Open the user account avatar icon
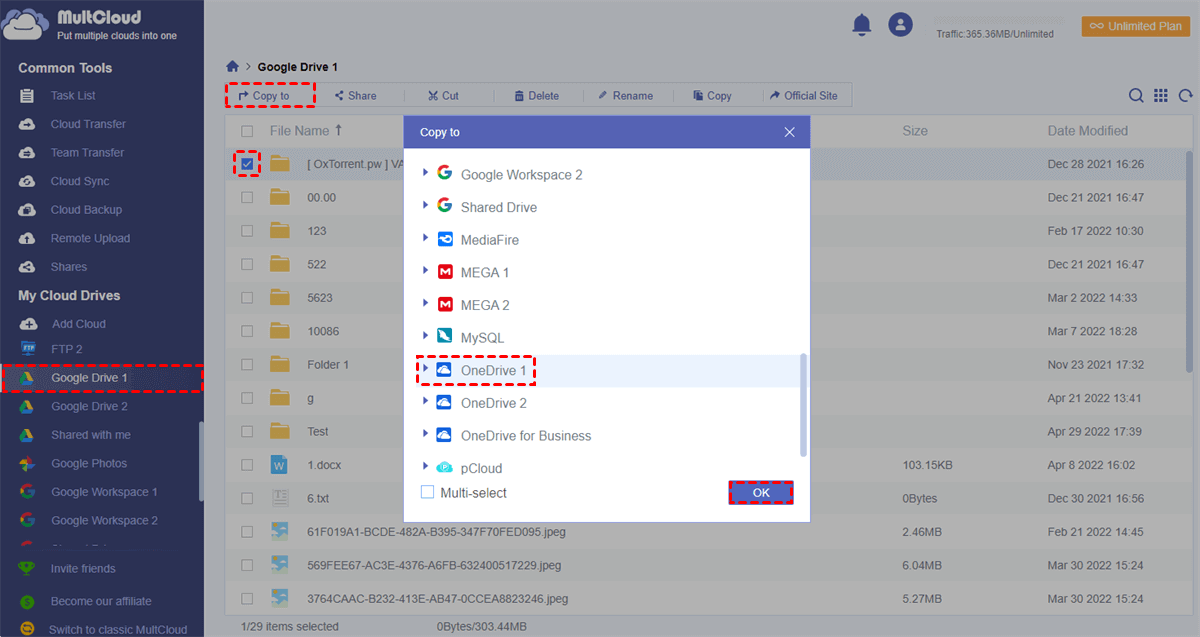The image size is (1200, 637). click(x=901, y=25)
